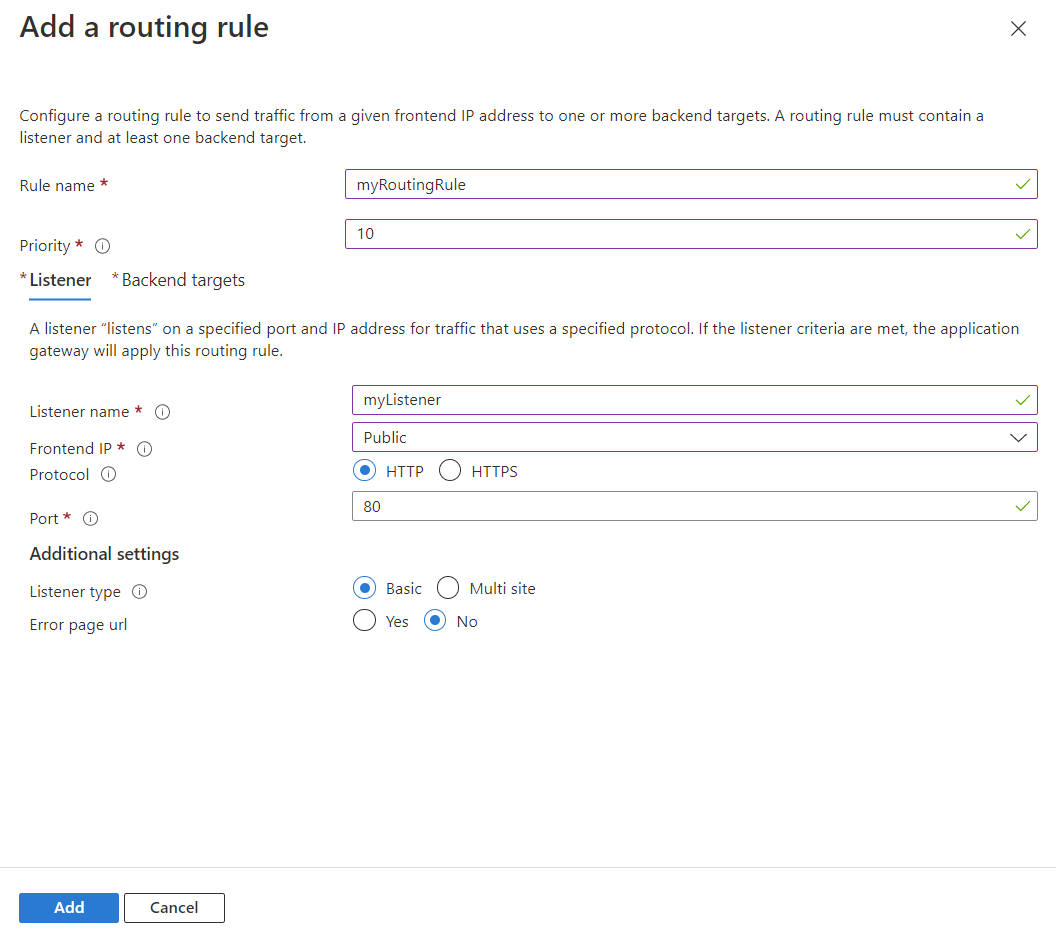Click the Frontend IP info icon

(144, 449)
